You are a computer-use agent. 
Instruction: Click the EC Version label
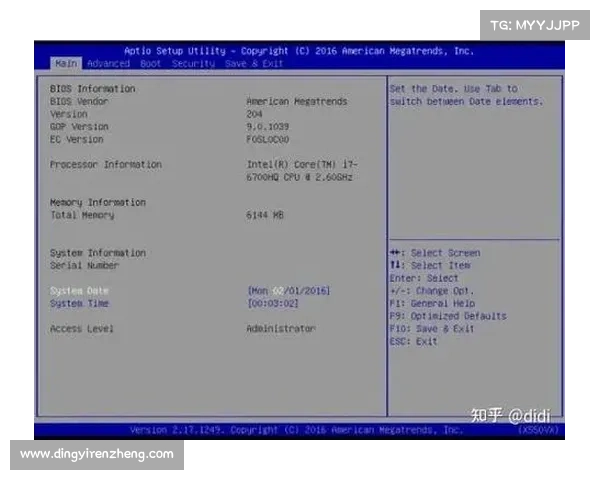tap(77, 139)
